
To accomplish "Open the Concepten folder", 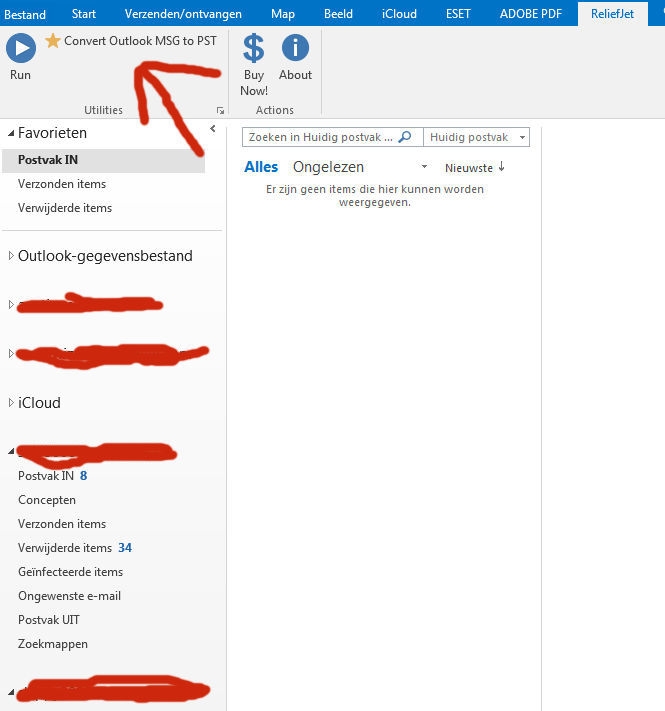I will tap(47, 500).
